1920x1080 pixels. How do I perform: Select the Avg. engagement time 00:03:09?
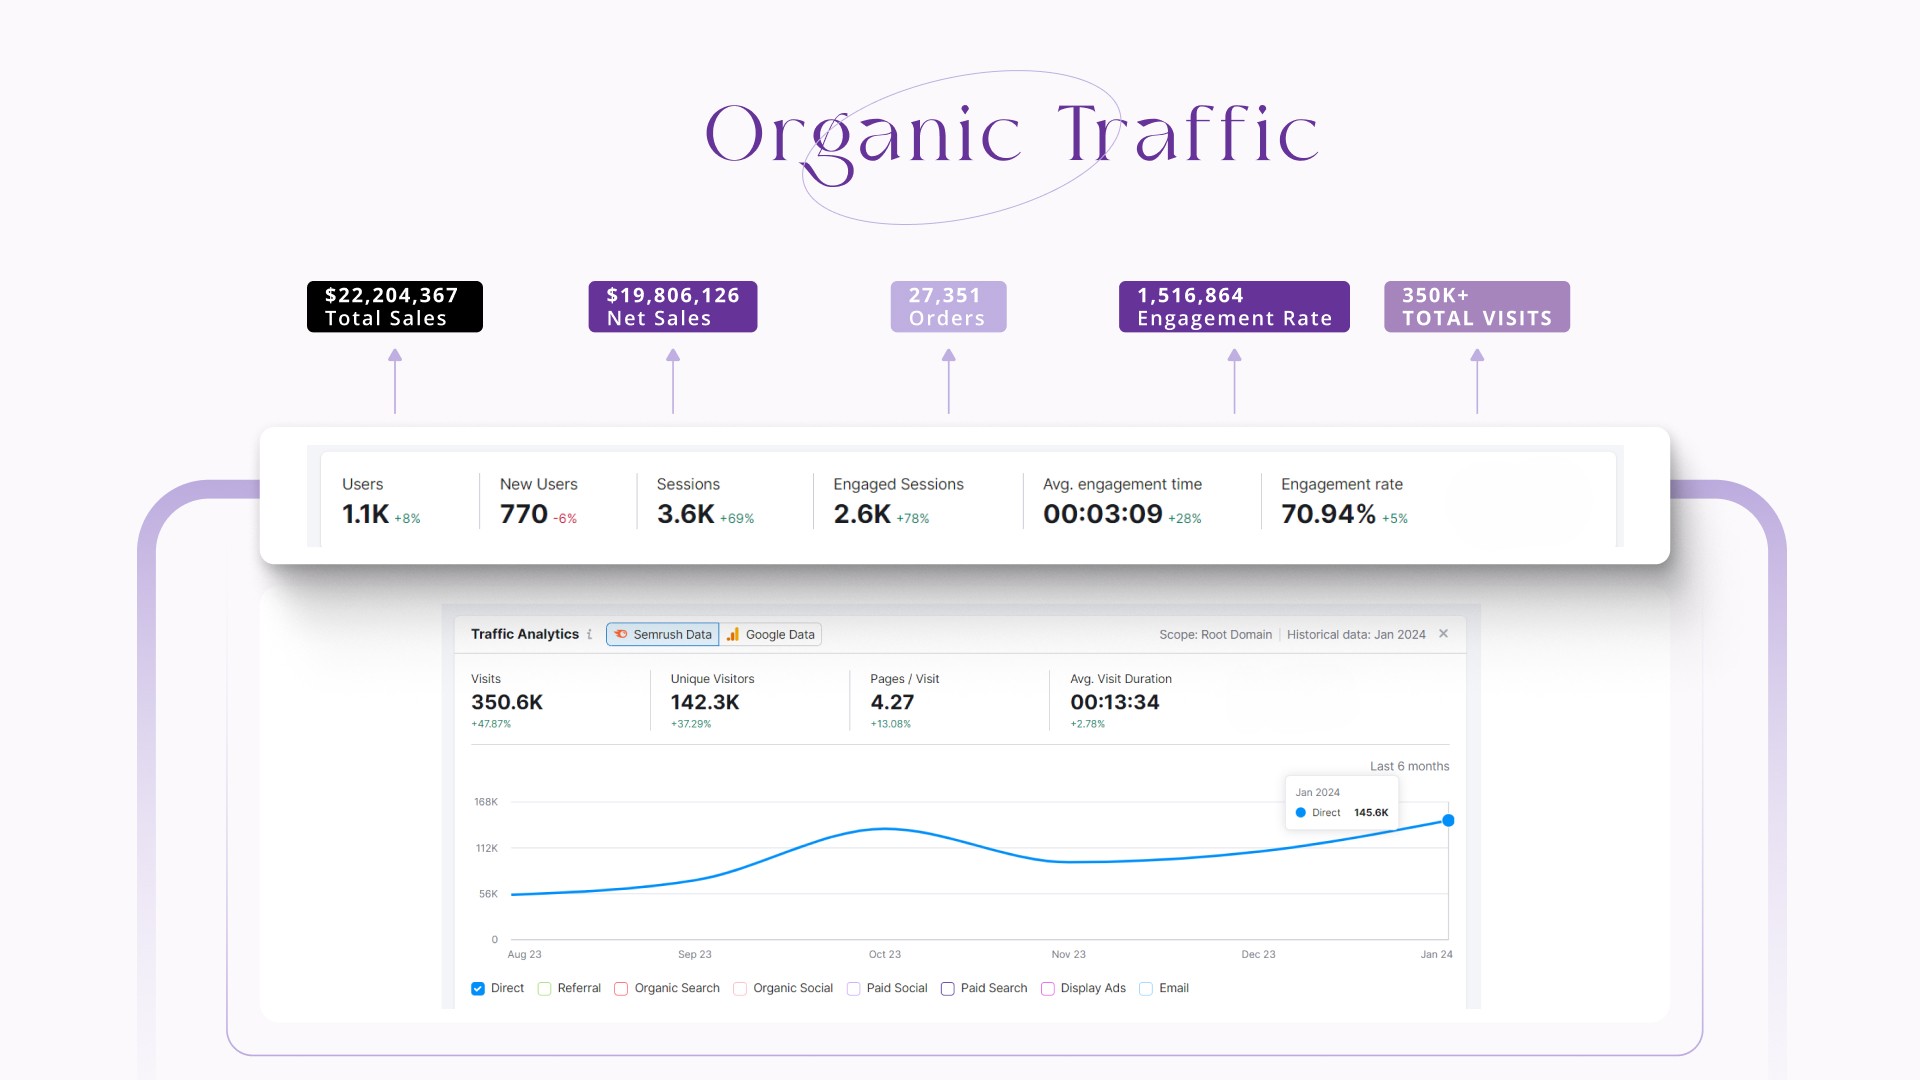tap(1122, 501)
